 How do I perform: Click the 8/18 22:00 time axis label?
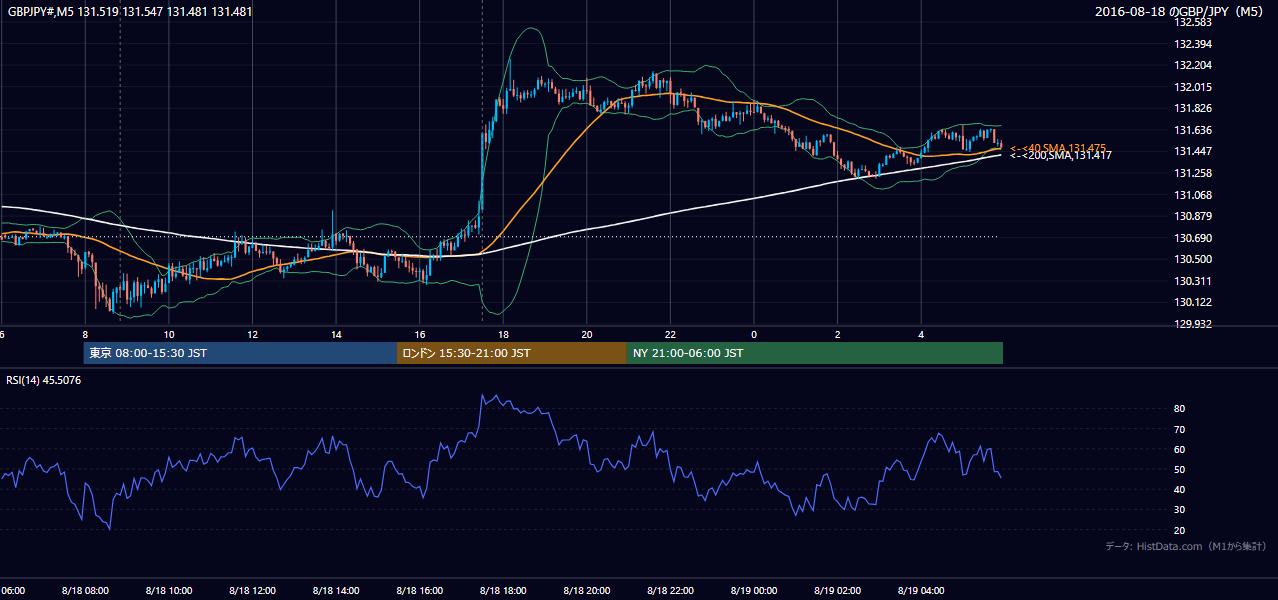(670, 591)
